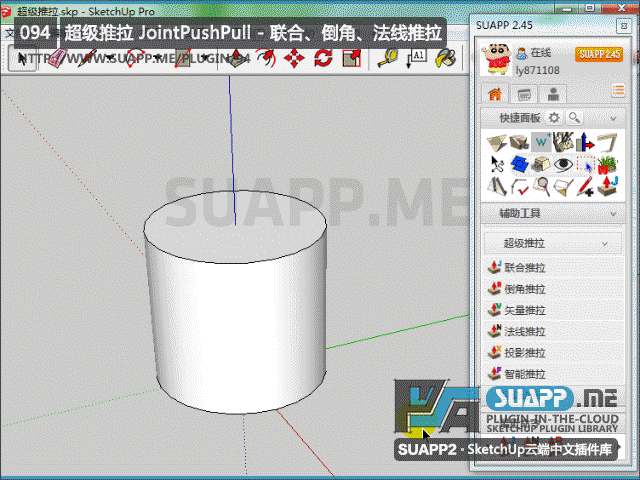Open quick panel gear settings

pyautogui.click(x=554, y=118)
